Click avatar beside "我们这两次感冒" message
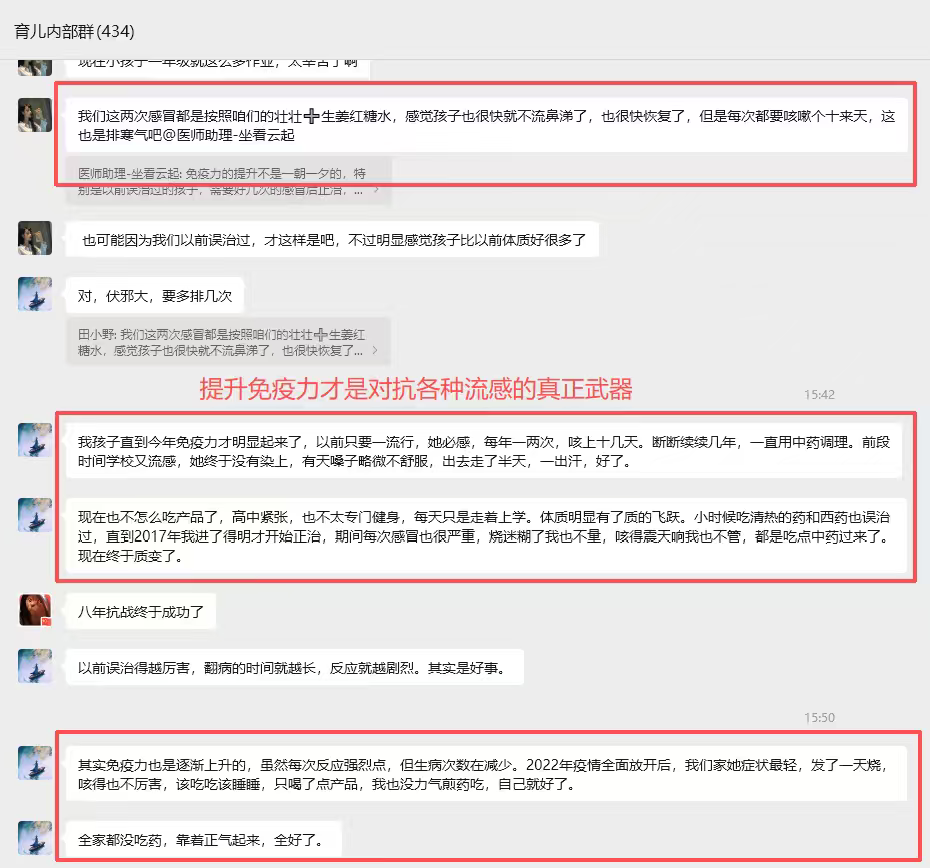930x868 pixels. [x=35, y=114]
